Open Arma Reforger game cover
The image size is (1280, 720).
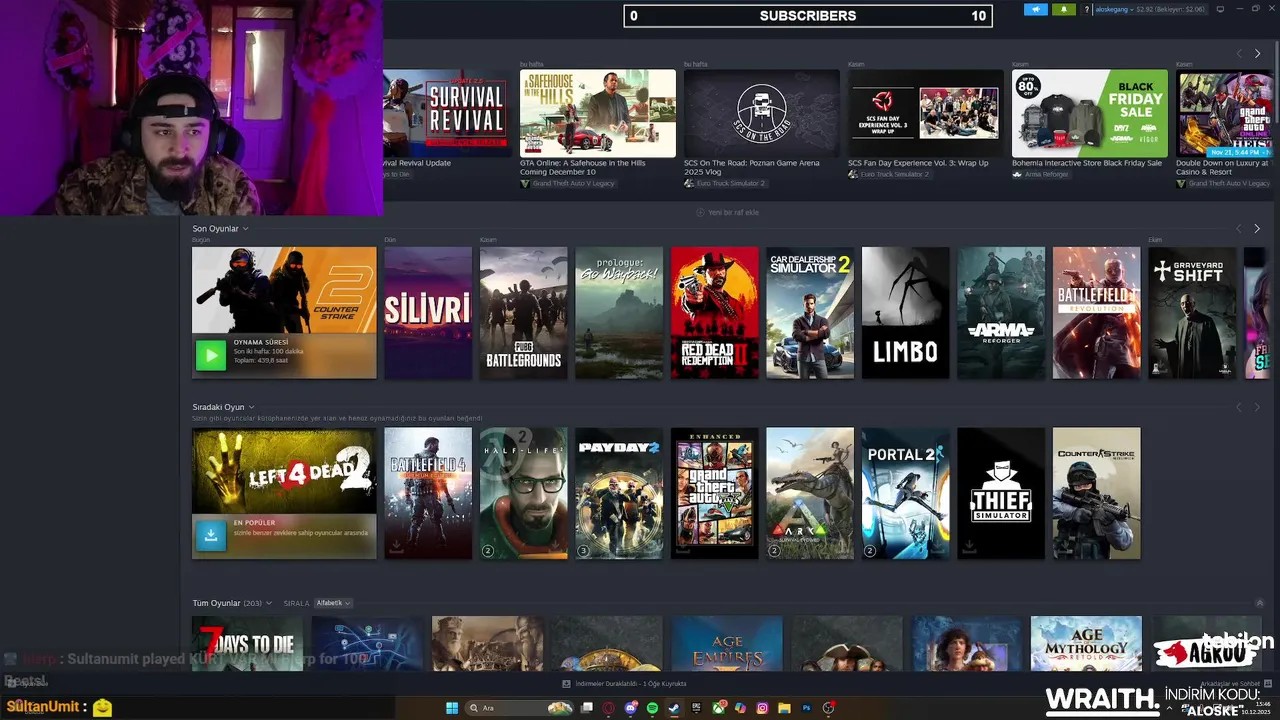(1001, 313)
